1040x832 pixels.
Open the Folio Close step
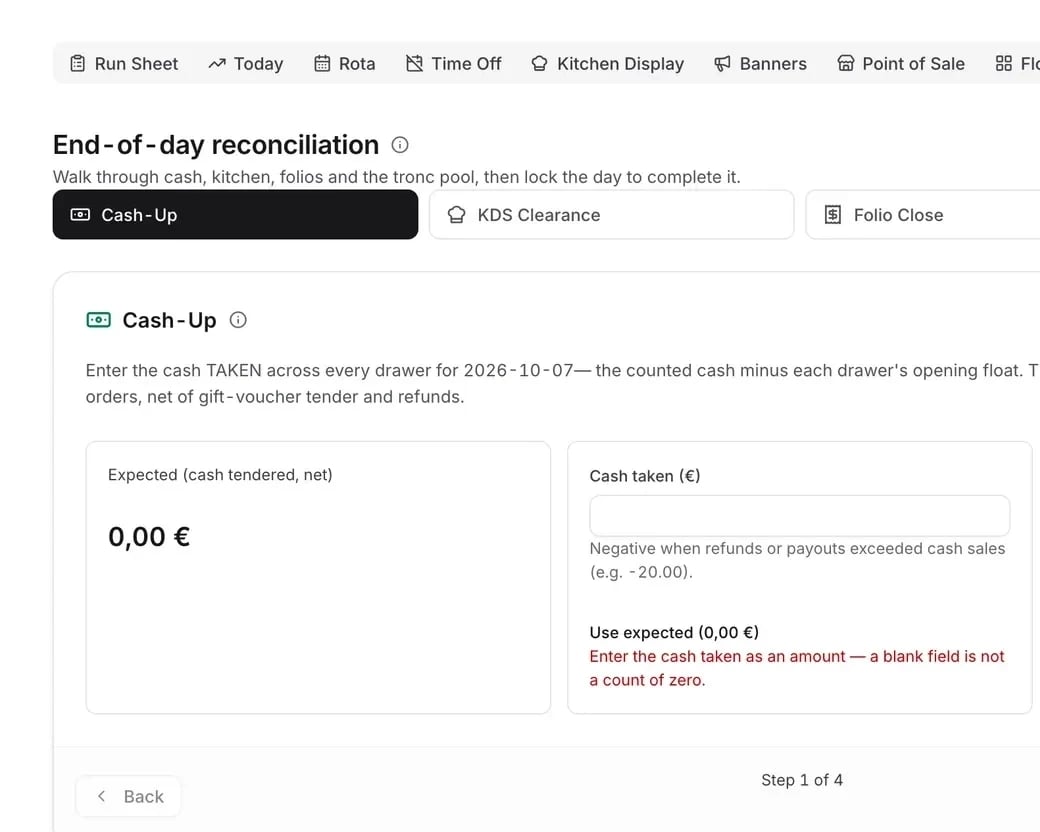(x=923, y=215)
